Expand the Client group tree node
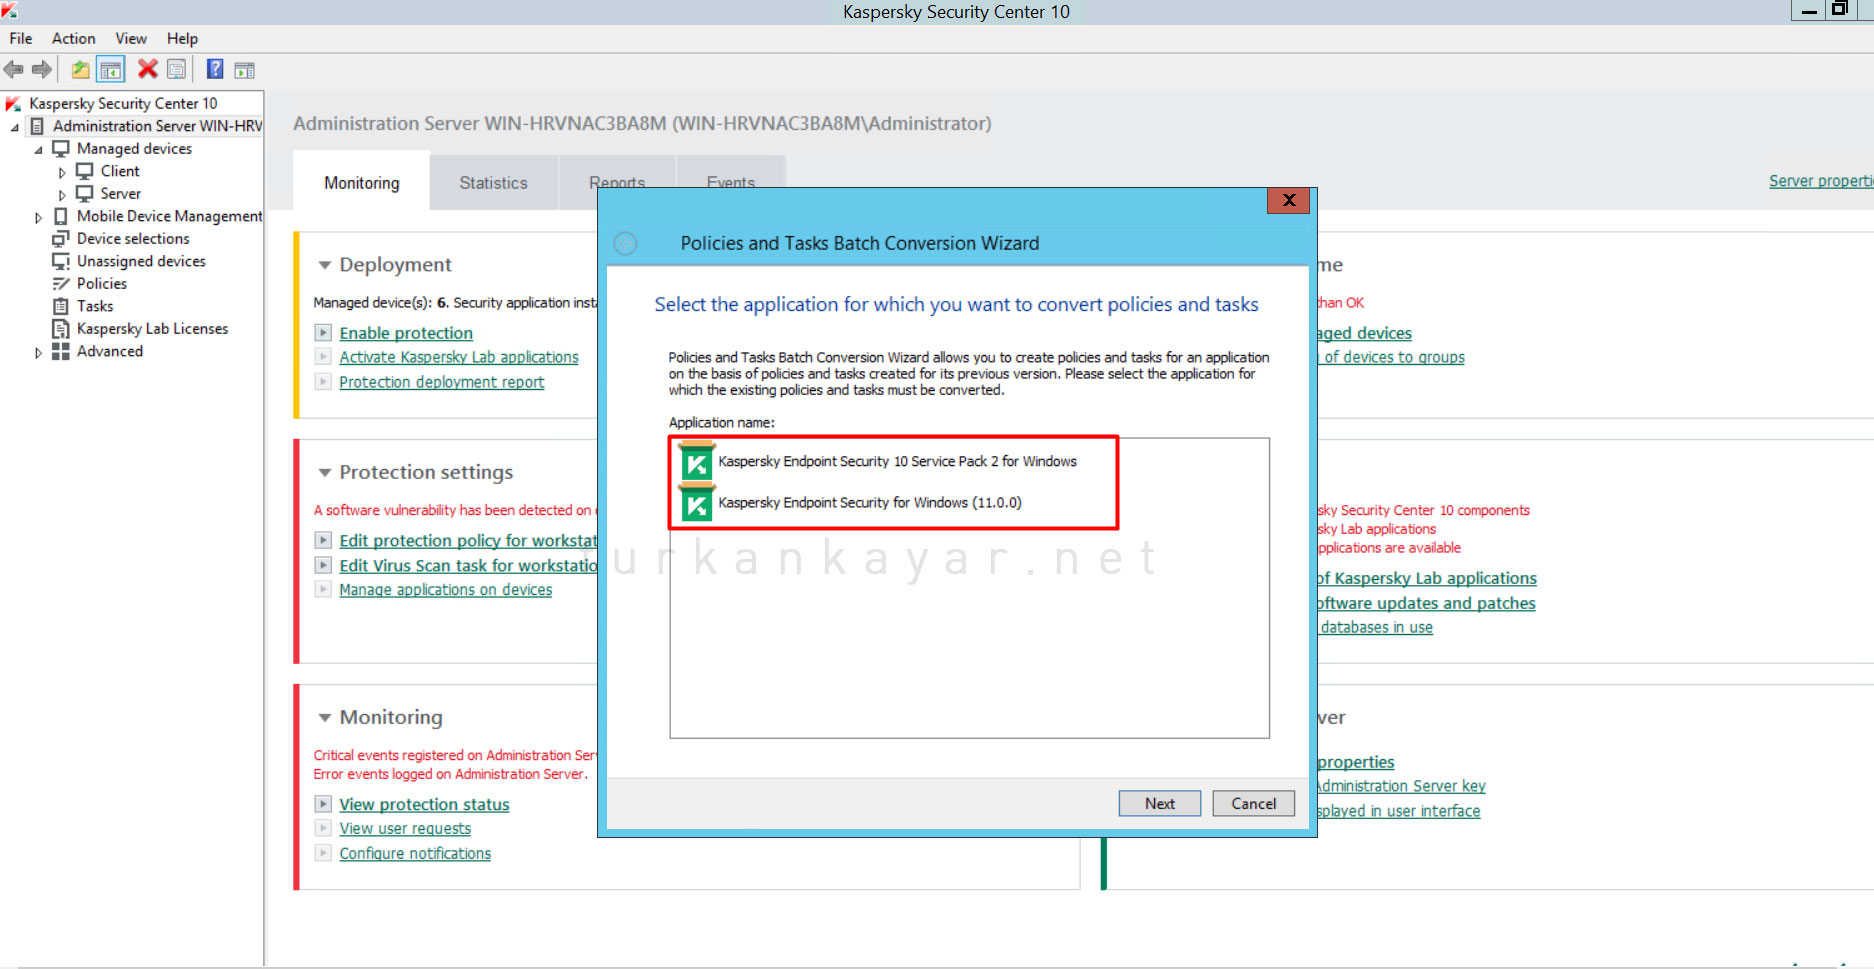Image resolution: width=1874 pixels, height=969 pixels. point(62,172)
